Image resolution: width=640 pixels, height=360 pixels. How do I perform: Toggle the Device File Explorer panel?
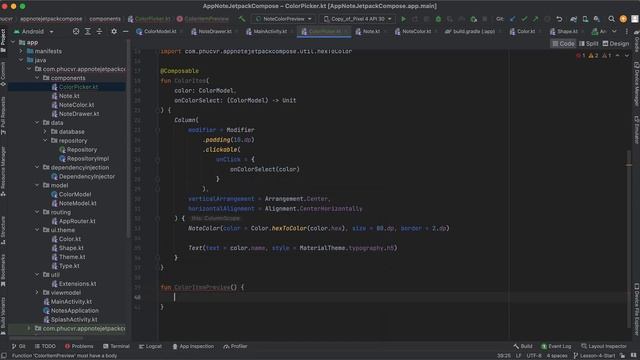pos(636,309)
